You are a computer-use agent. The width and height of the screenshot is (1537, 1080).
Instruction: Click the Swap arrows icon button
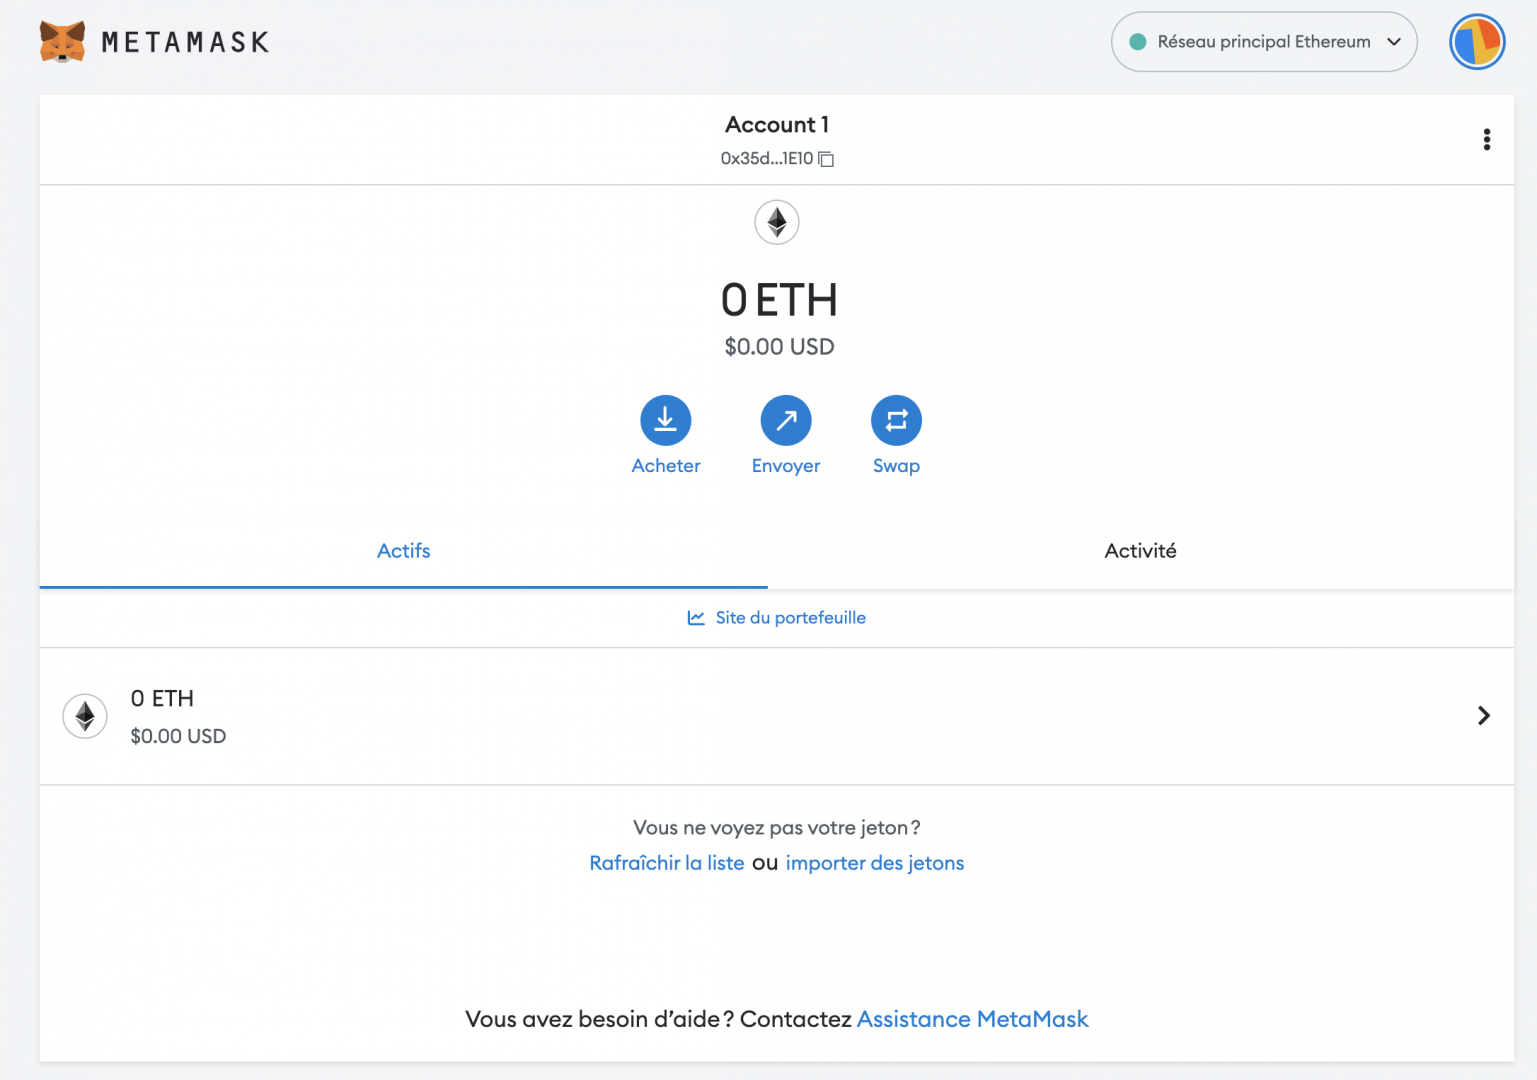coord(896,421)
